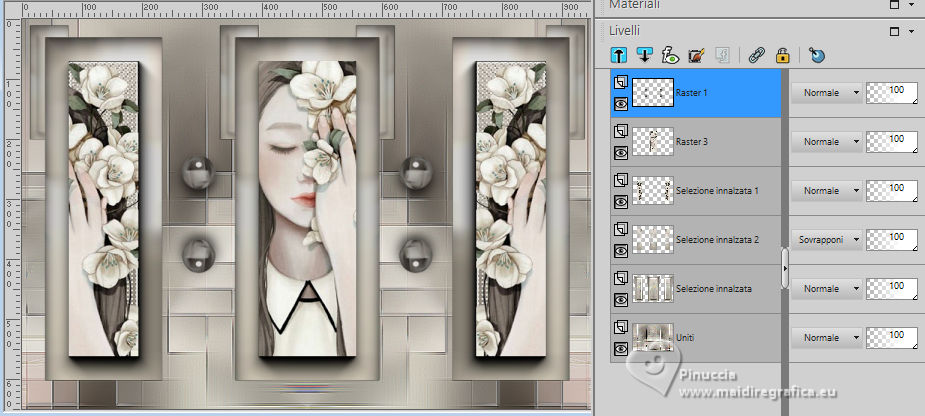The height and width of the screenshot is (416, 925).
Task: Click the Materiali panel title
Action: [x=635, y=5]
